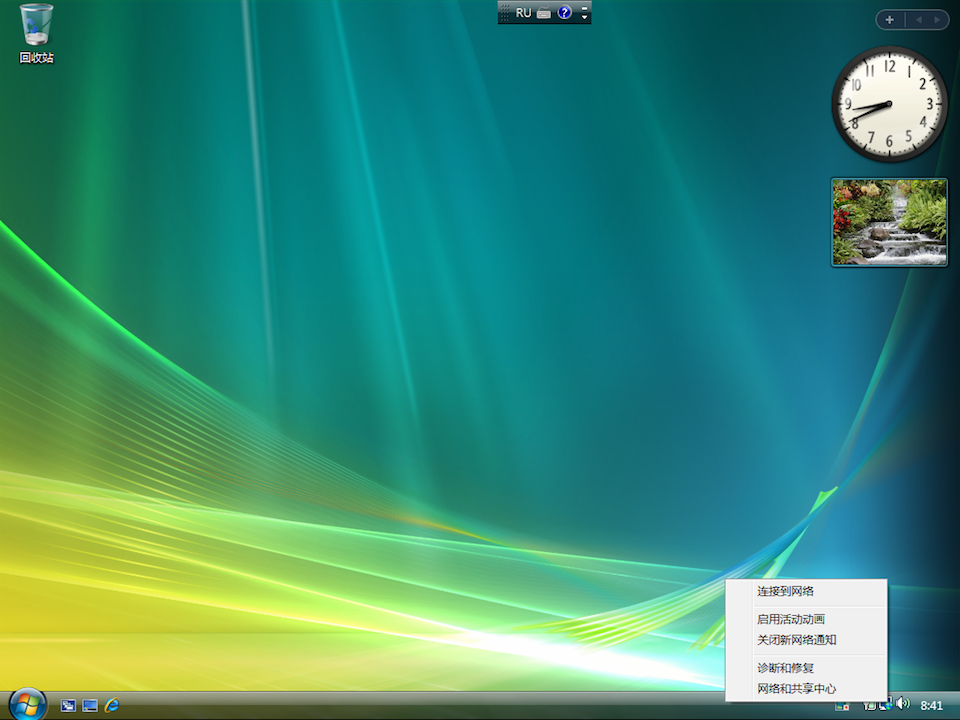Open 网络和共享中心 from menu
The height and width of the screenshot is (720, 960).
click(806, 689)
